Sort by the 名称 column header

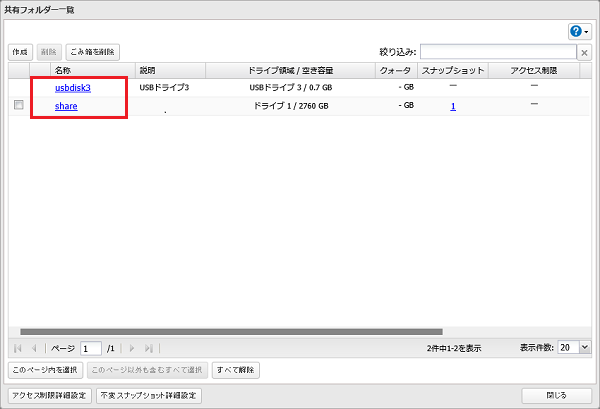93,70
